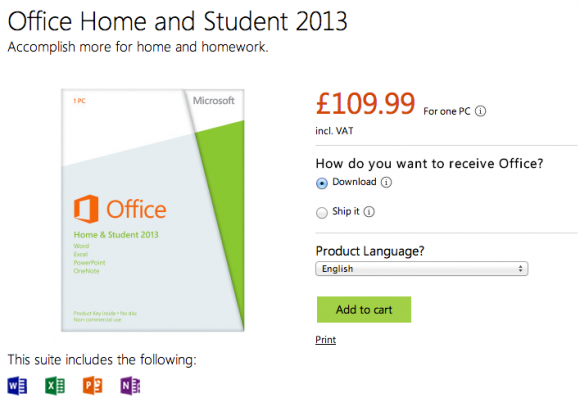
Task: Click the Excel app icon
Action: pos(55,386)
